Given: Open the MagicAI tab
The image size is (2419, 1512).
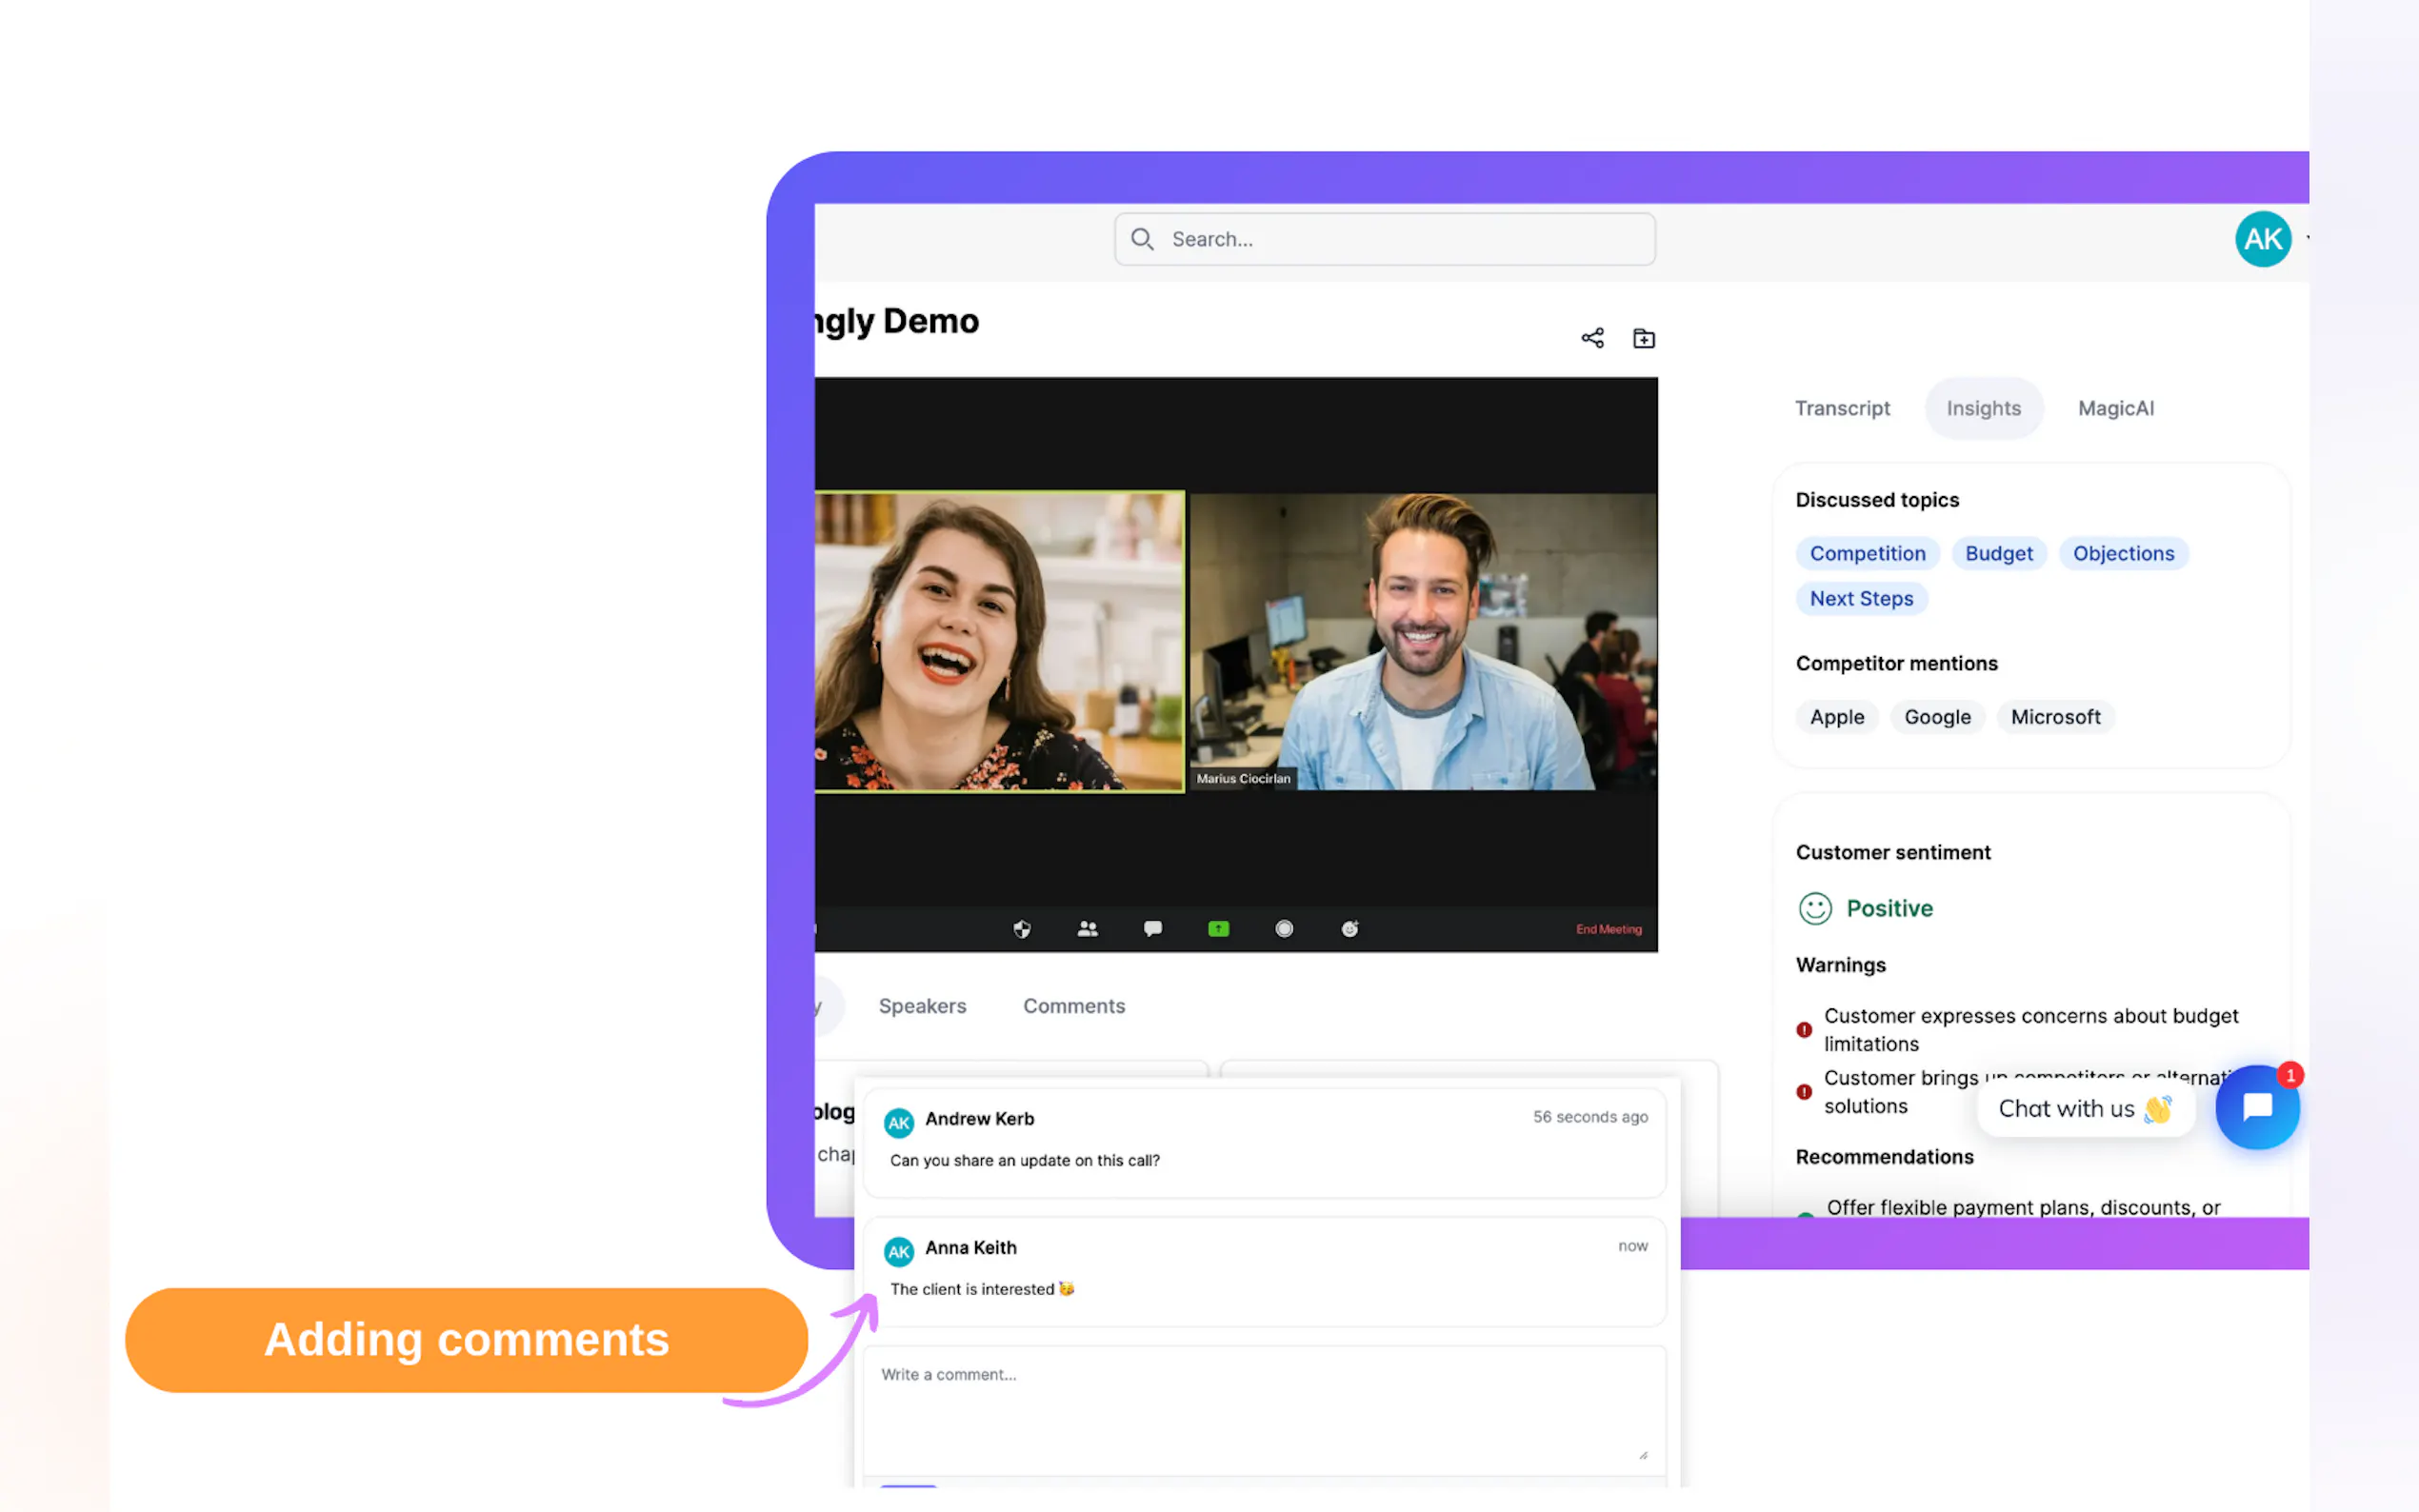Looking at the screenshot, I should (x=2115, y=408).
